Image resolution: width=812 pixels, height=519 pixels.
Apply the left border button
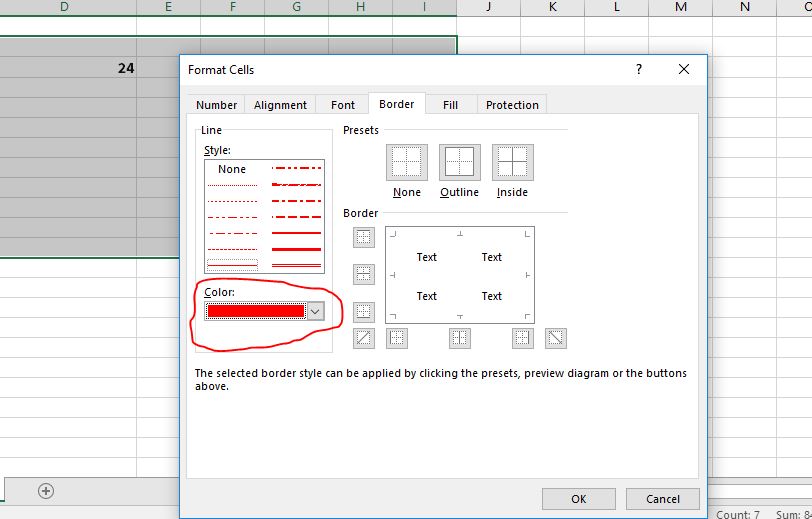coord(397,338)
